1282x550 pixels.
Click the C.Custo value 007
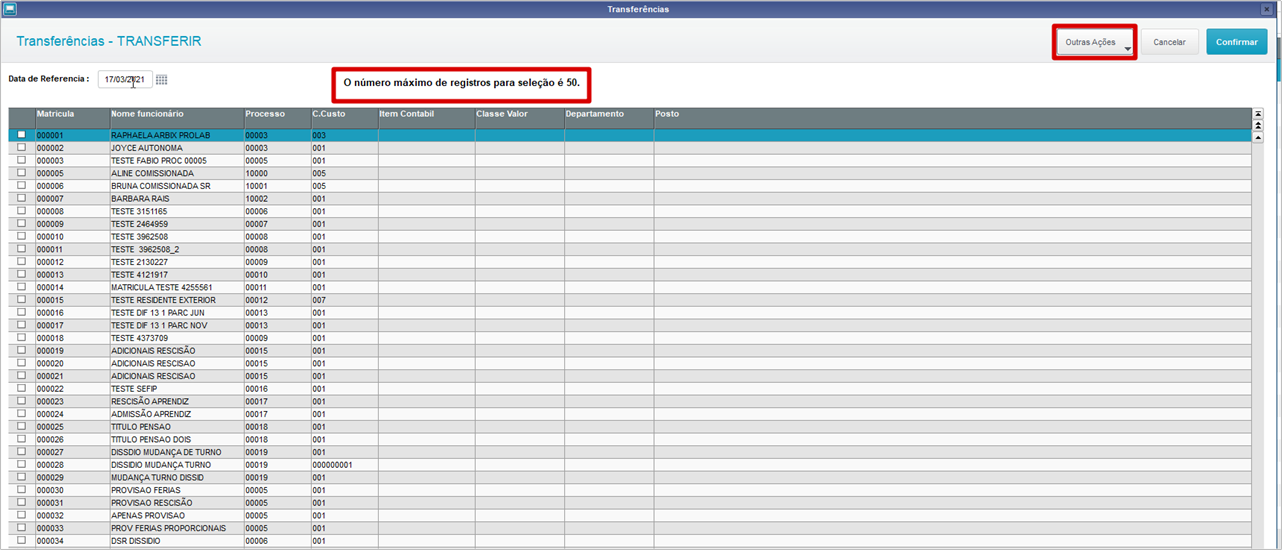[319, 300]
